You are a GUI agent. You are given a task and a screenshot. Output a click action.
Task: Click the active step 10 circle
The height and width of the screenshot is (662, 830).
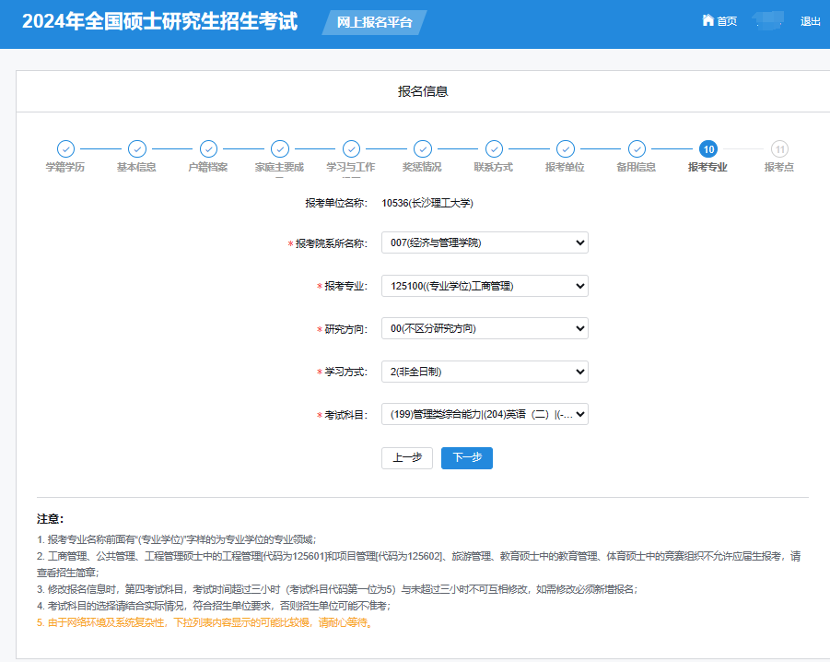pos(708,149)
